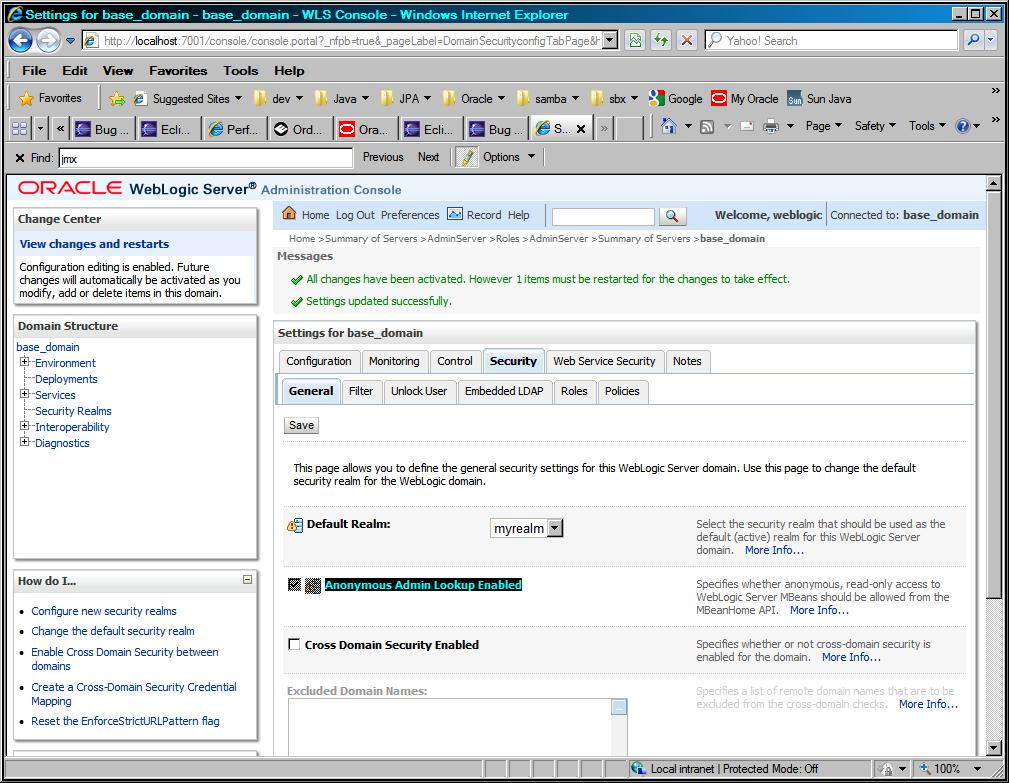Click the console search text field

(x=603, y=216)
